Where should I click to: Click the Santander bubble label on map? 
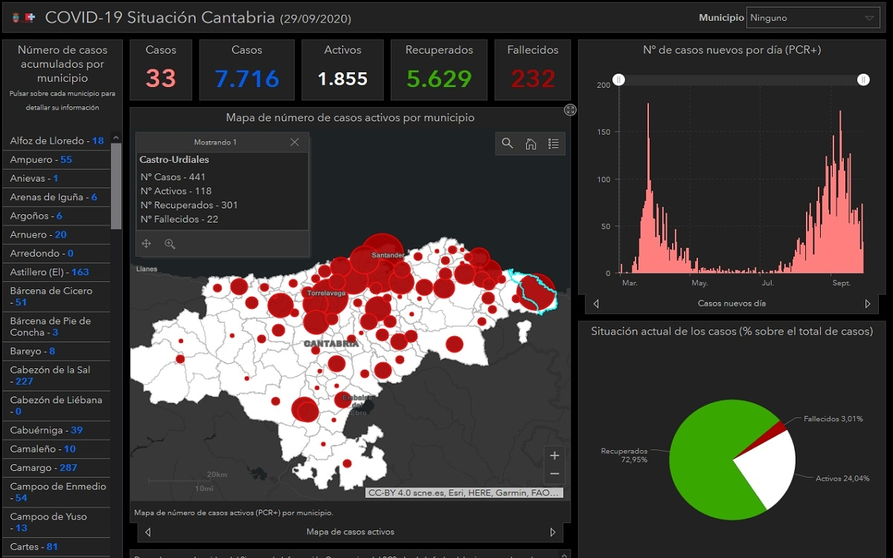(x=388, y=255)
